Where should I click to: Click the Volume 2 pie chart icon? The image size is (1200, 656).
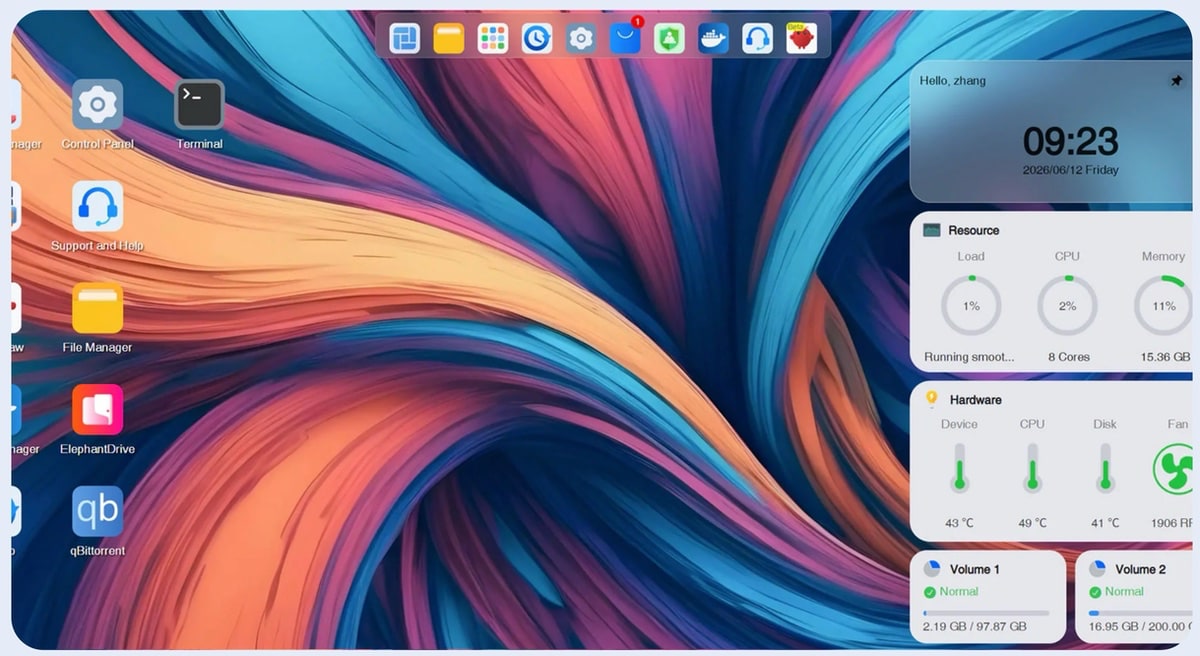1097,569
